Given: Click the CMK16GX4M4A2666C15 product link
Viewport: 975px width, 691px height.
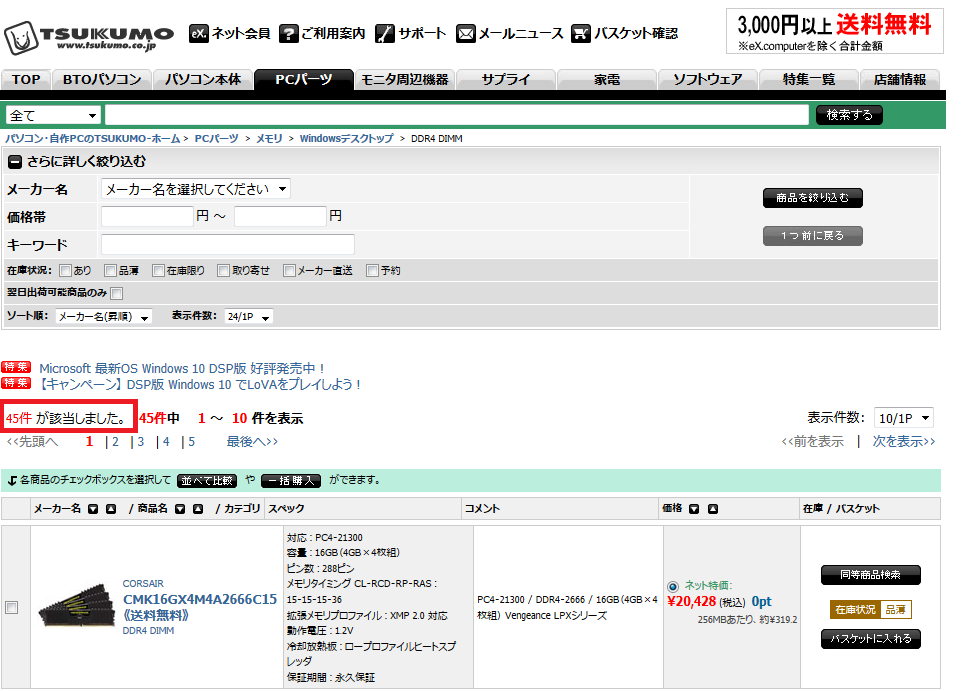Looking at the screenshot, I should tap(200, 600).
